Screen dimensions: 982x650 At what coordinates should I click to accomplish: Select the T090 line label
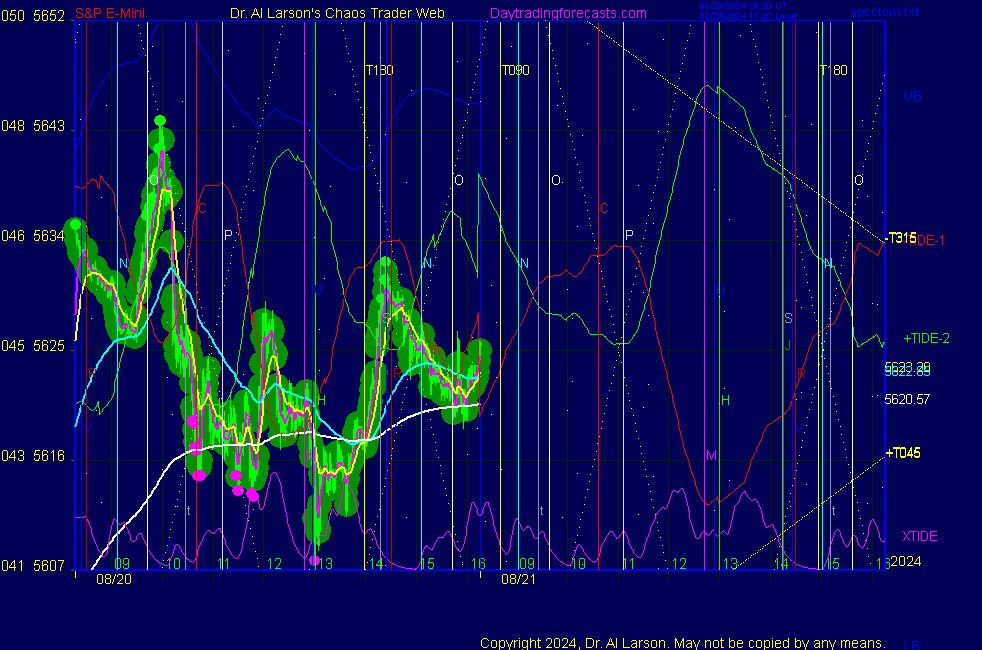[515, 70]
